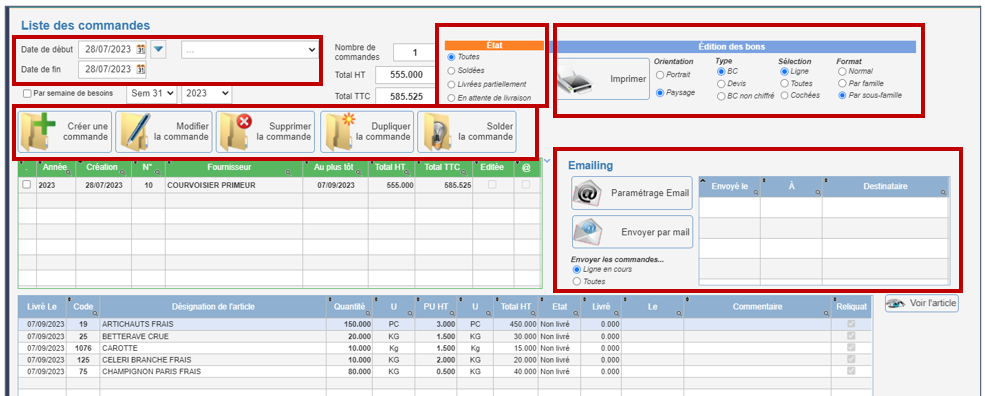985x396 pixels.
Task: Click the Supprimer la commande red cross icon
Action: (235, 132)
